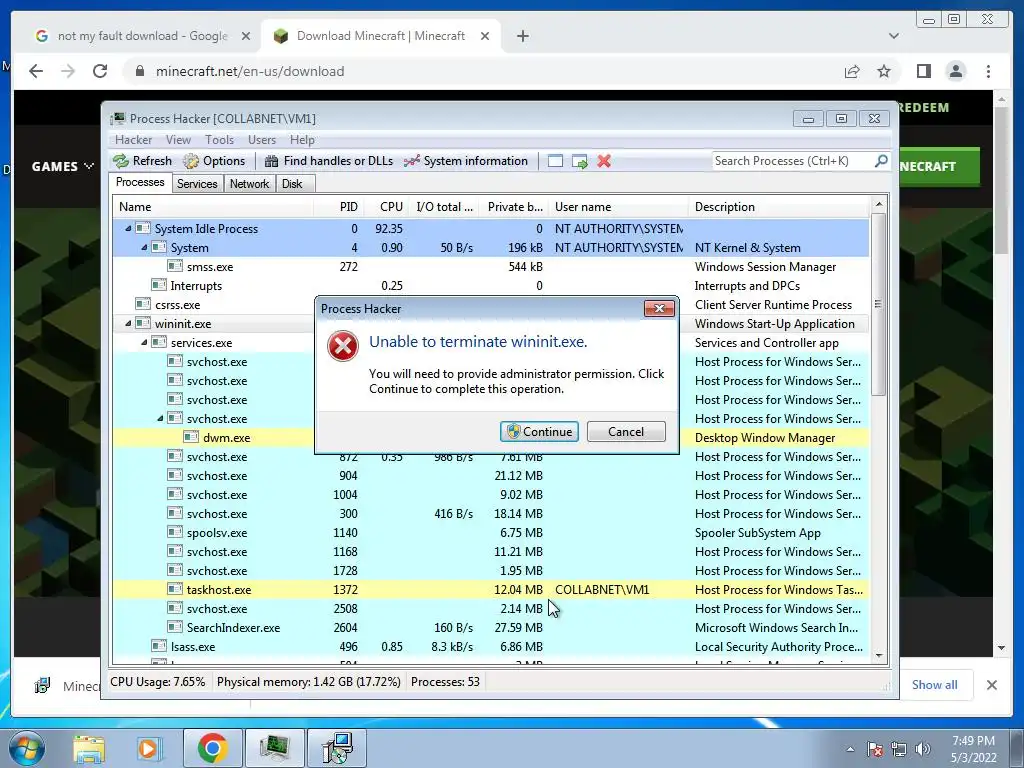The image size is (1024, 768).
Task: Click Physical memory in the status bar
Action: point(308,682)
